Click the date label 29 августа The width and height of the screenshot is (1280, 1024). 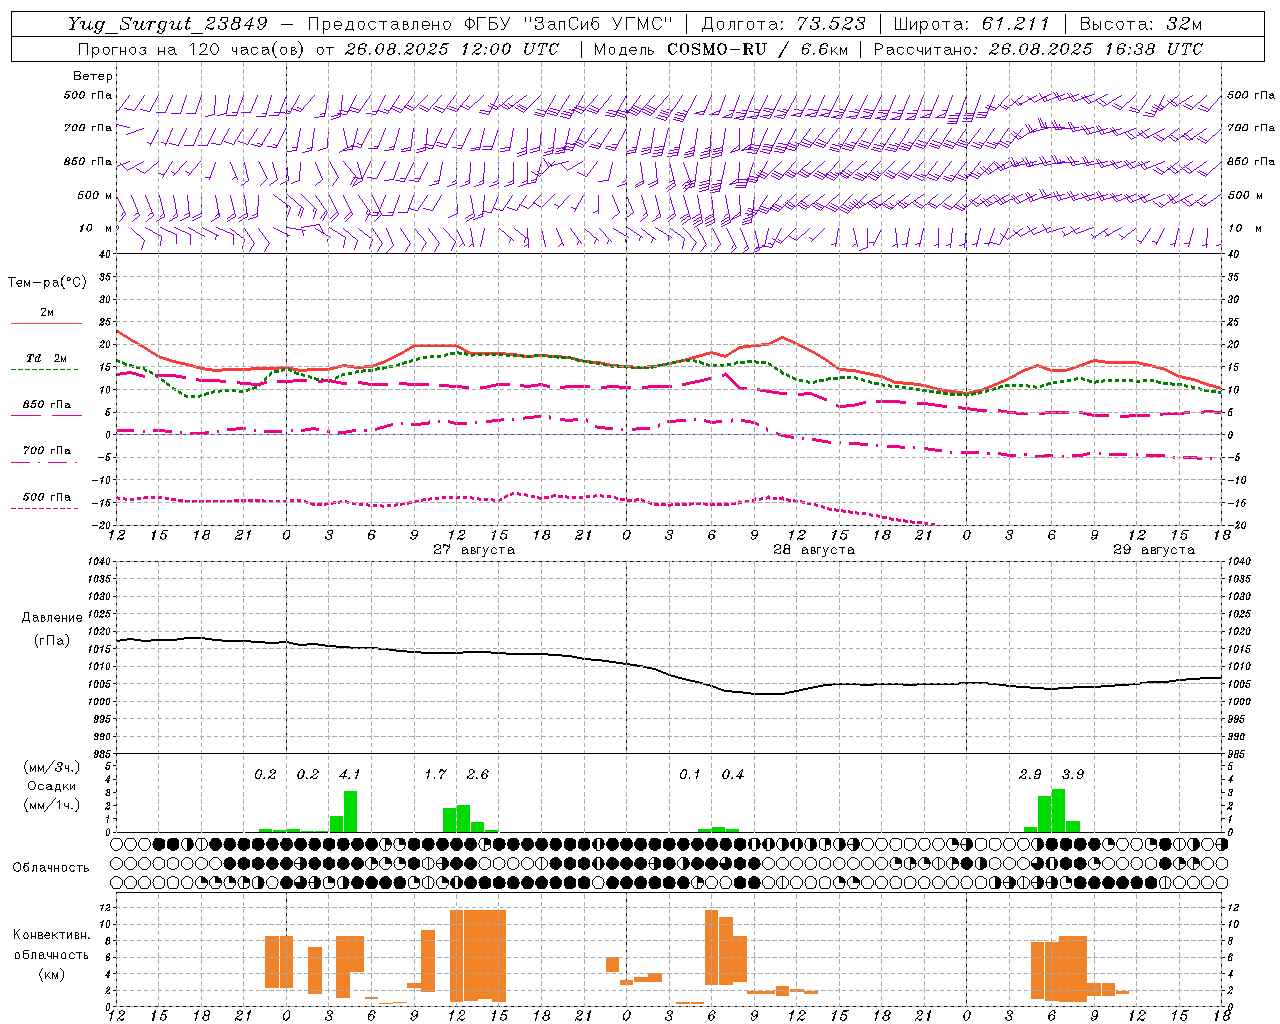1154,550
